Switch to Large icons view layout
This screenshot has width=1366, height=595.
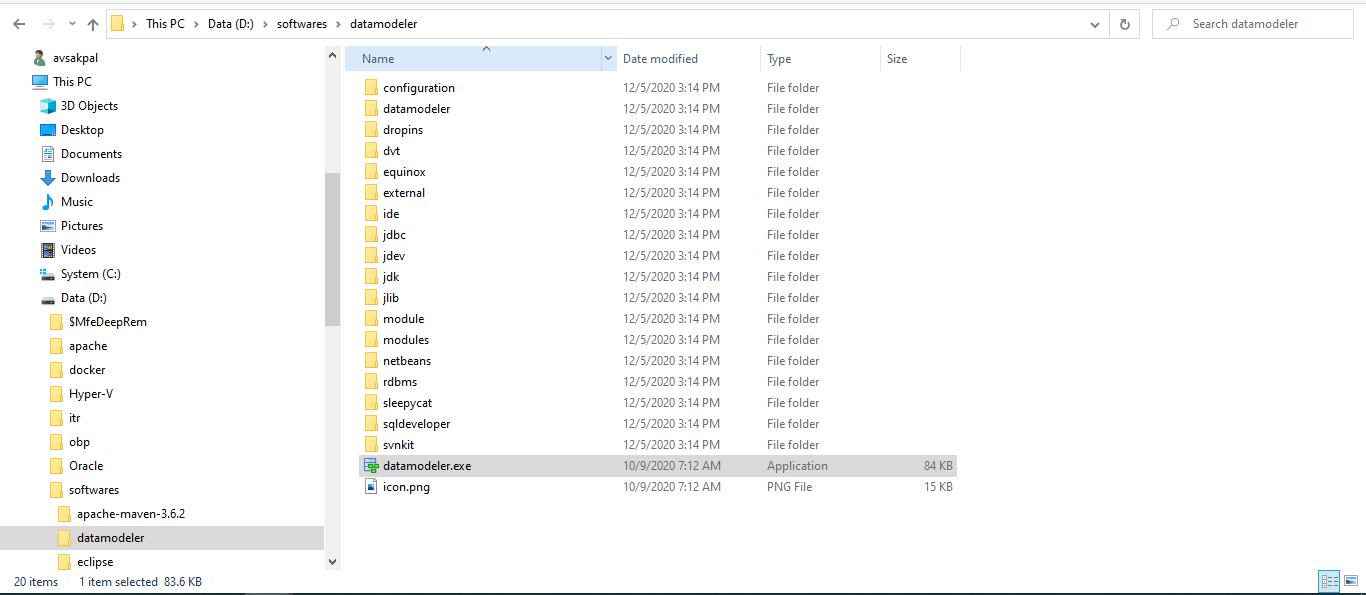pyautogui.click(x=1350, y=582)
